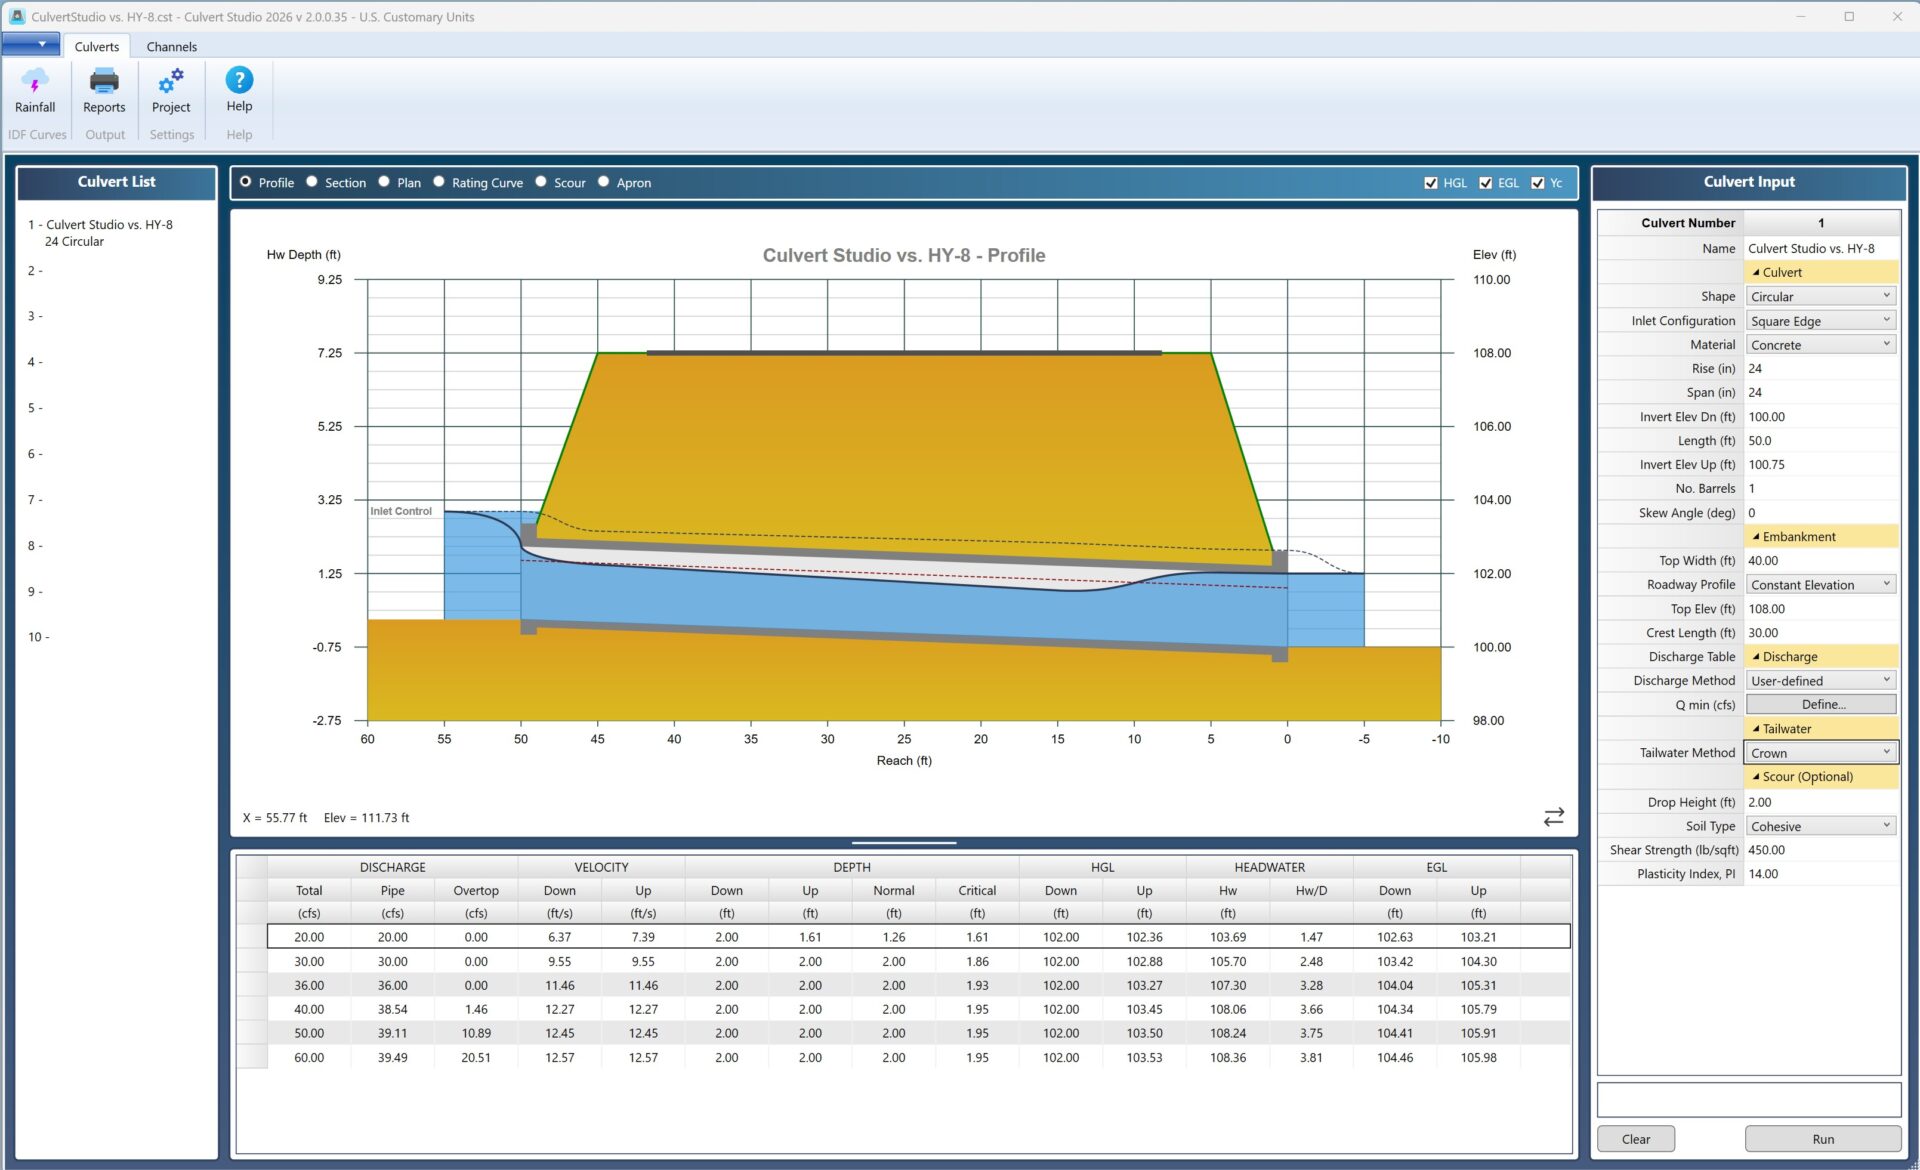The height and width of the screenshot is (1170, 1920).
Task: Toggle the EGL checkbox
Action: 1486,183
